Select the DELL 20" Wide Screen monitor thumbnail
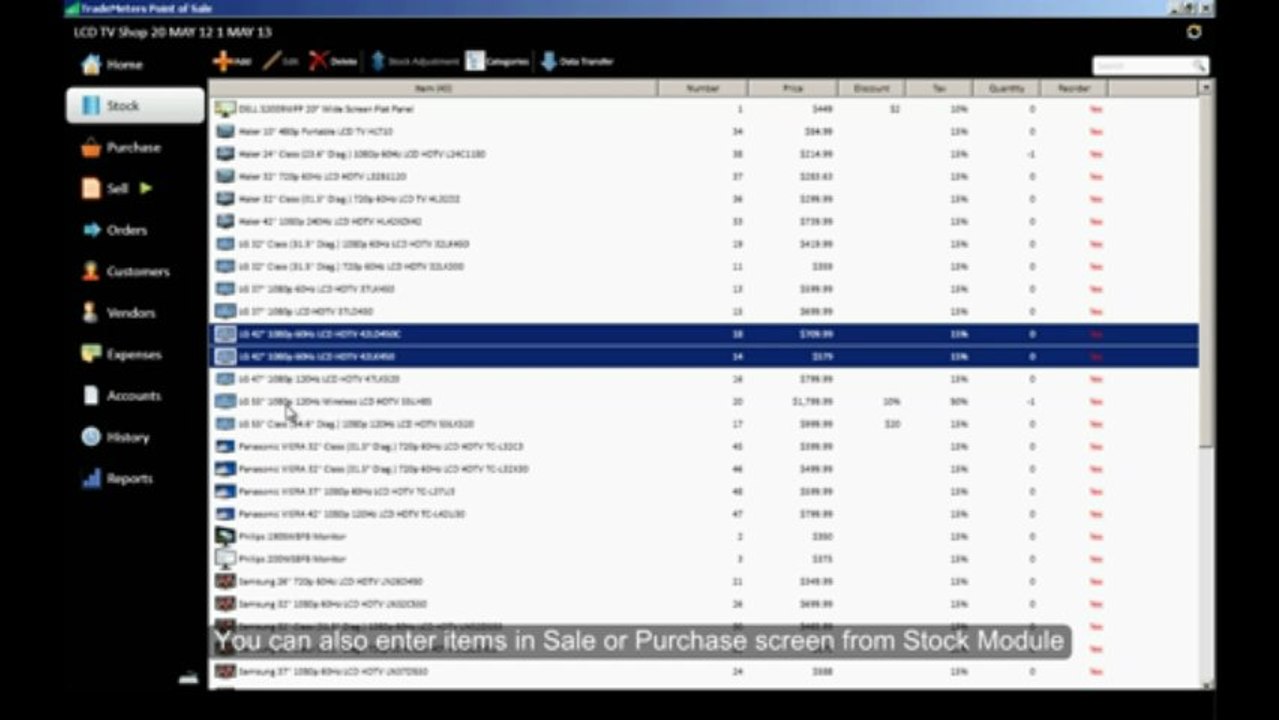This screenshot has height=720, width=1279. tap(225, 109)
